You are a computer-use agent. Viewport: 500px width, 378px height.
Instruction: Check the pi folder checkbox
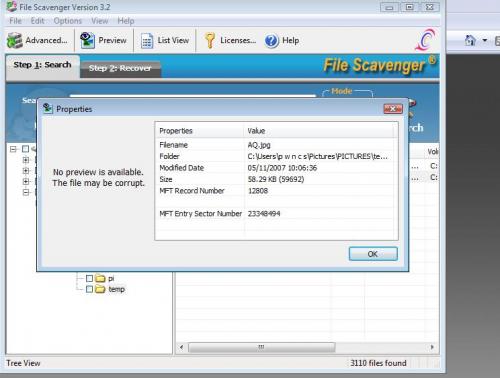(x=89, y=278)
